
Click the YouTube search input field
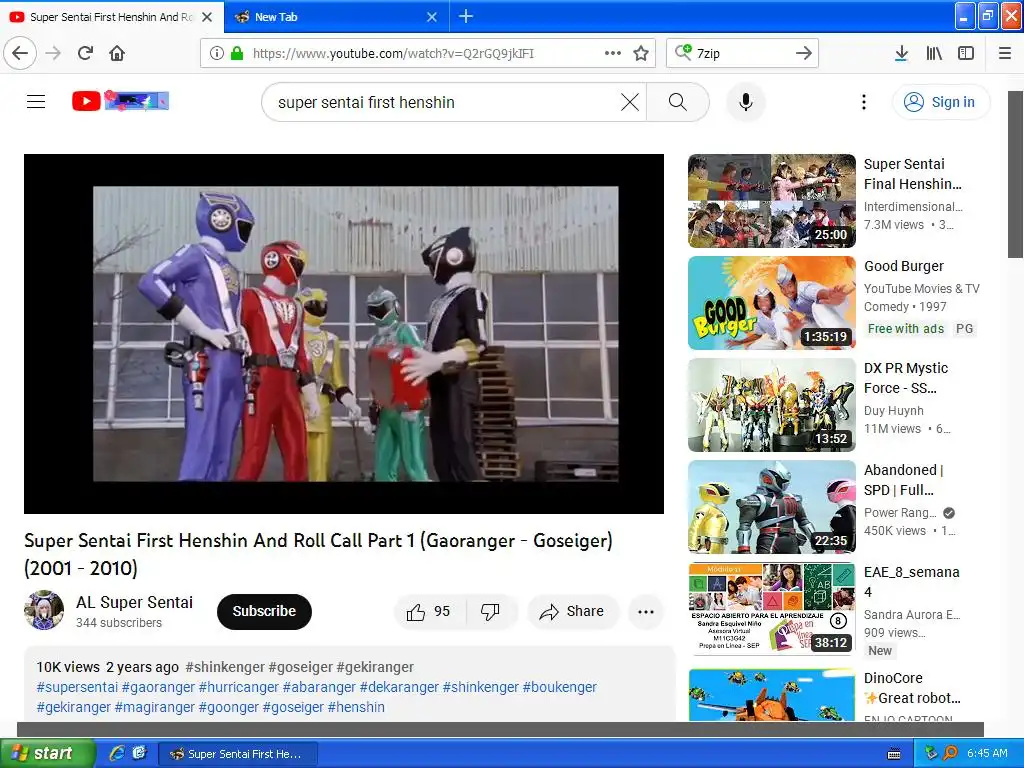point(444,102)
